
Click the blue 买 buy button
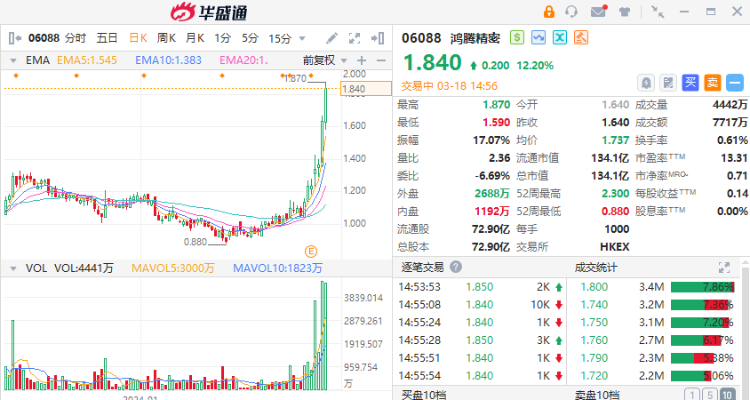point(690,83)
